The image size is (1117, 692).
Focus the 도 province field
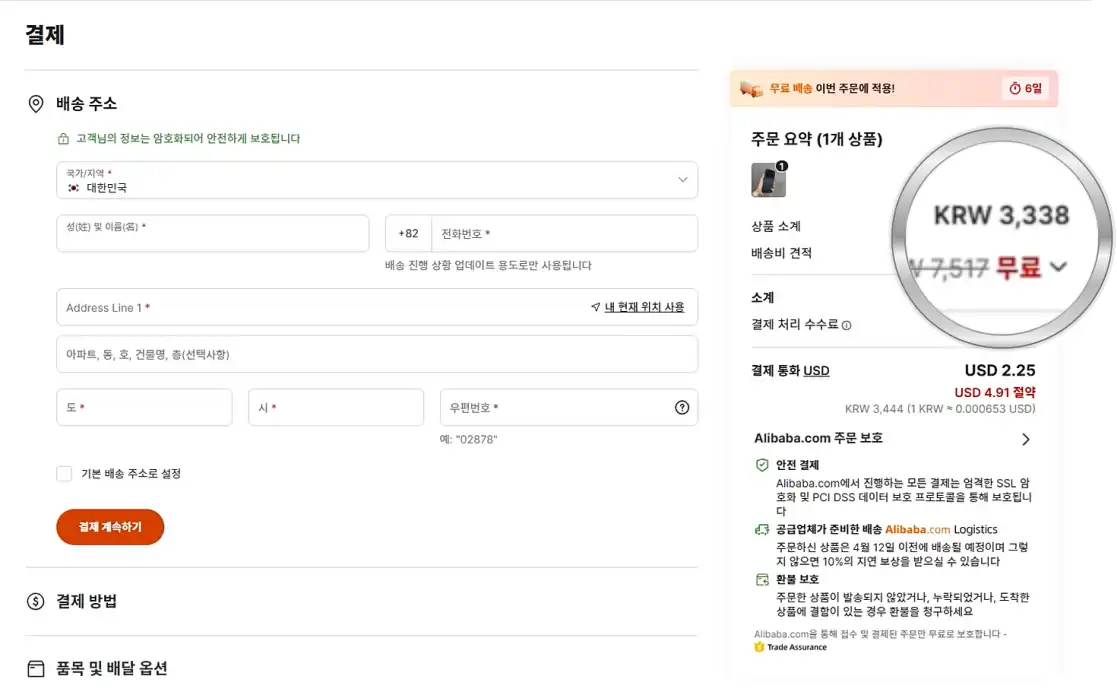coord(144,408)
